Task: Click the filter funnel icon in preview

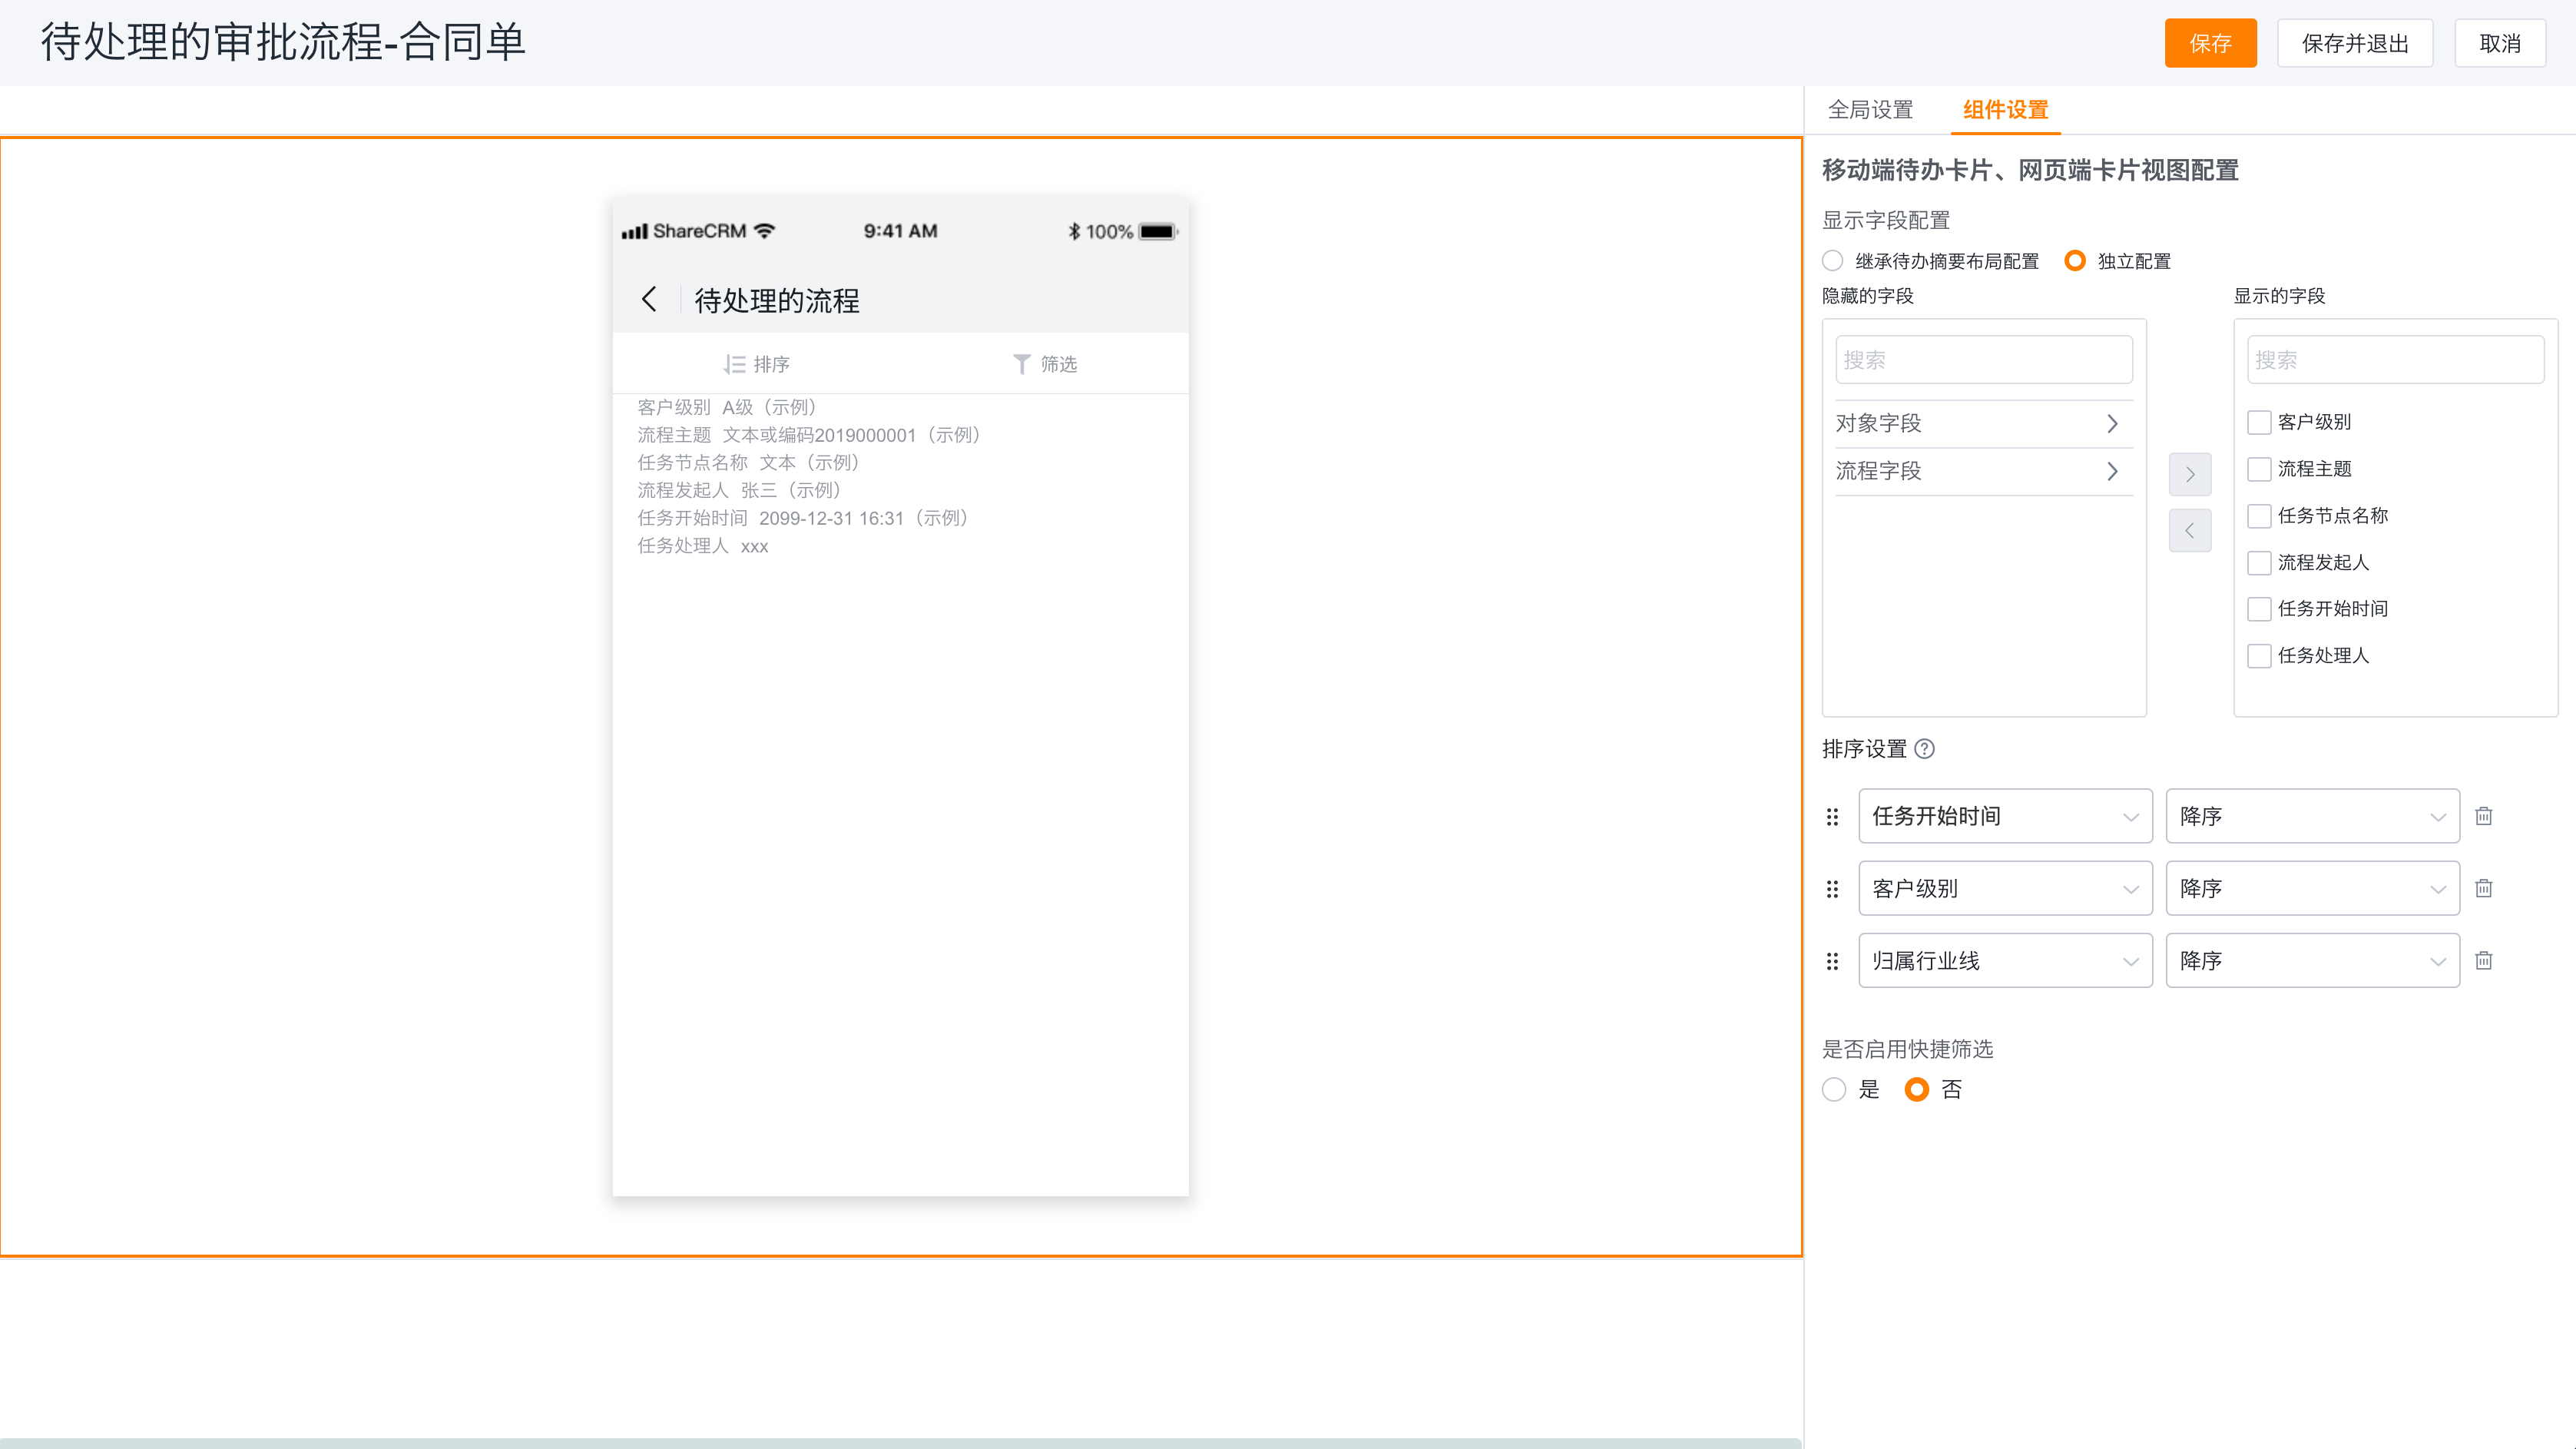Action: tap(1021, 364)
